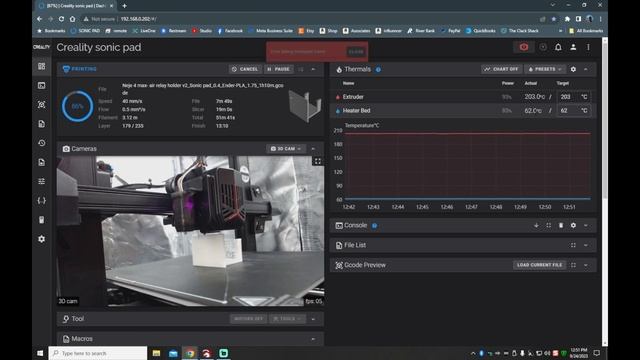Viewport: 640px width, 360px height.
Task: Click Load Current File in Gcode Preview
Action: click(x=539, y=265)
